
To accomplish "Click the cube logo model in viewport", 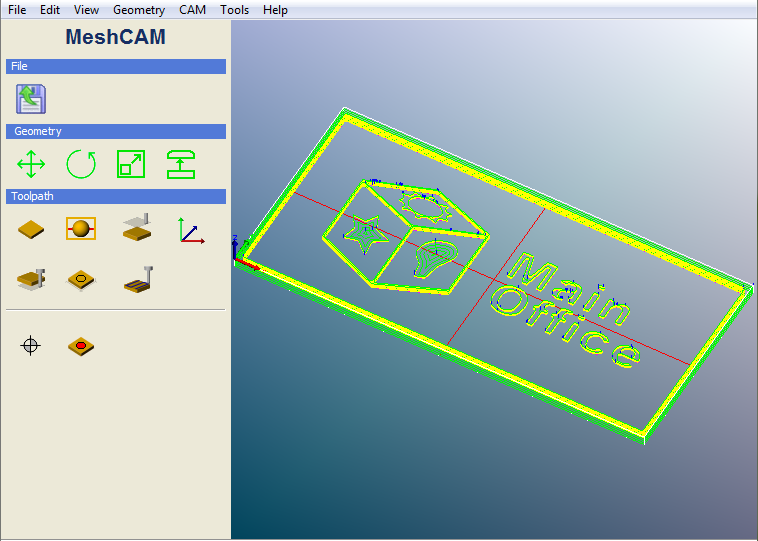I will tap(406, 237).
